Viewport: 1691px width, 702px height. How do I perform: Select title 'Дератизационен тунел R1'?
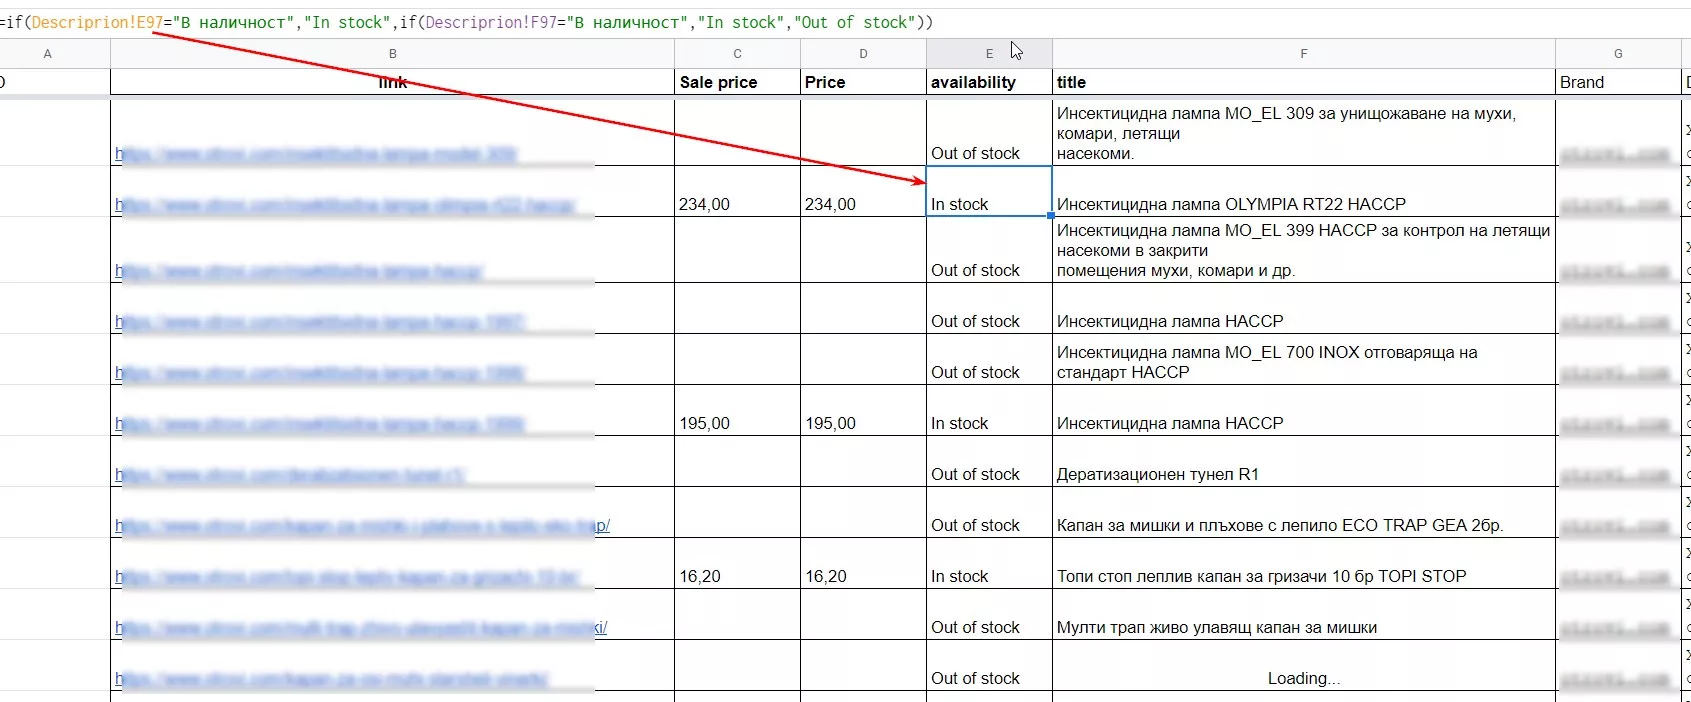(x=1304, y=461)
